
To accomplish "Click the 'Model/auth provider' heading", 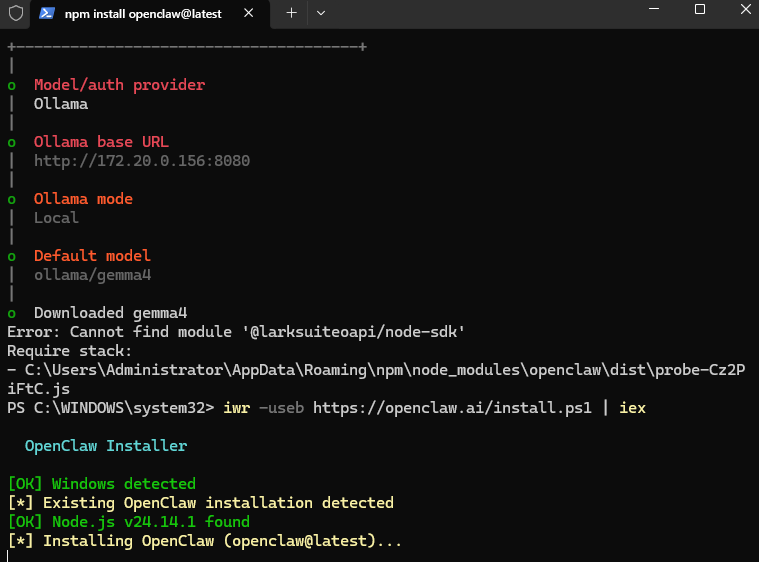I will pyautogui.click(x=120, y=85).
